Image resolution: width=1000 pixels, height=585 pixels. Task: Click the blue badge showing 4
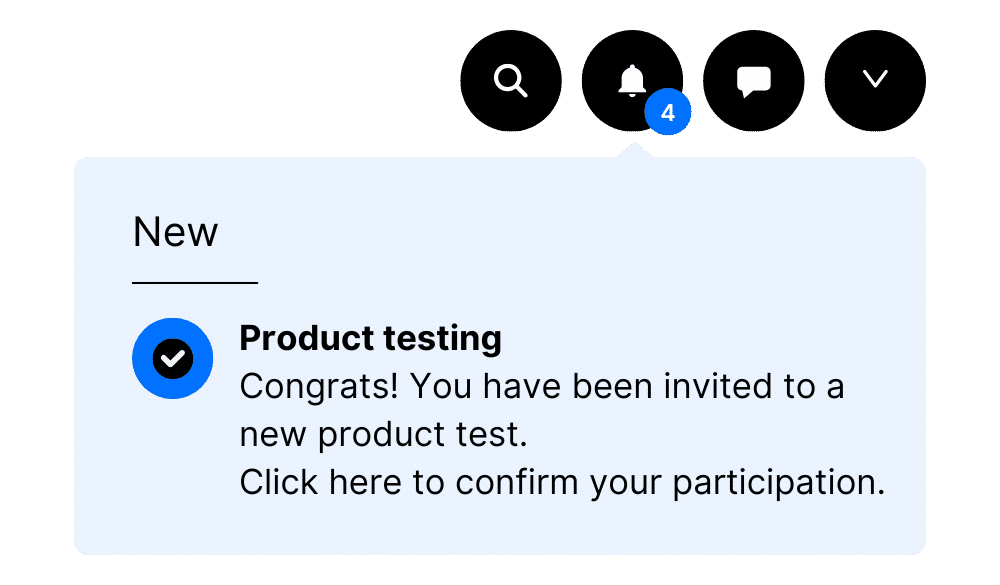click(x=668, y=112)
